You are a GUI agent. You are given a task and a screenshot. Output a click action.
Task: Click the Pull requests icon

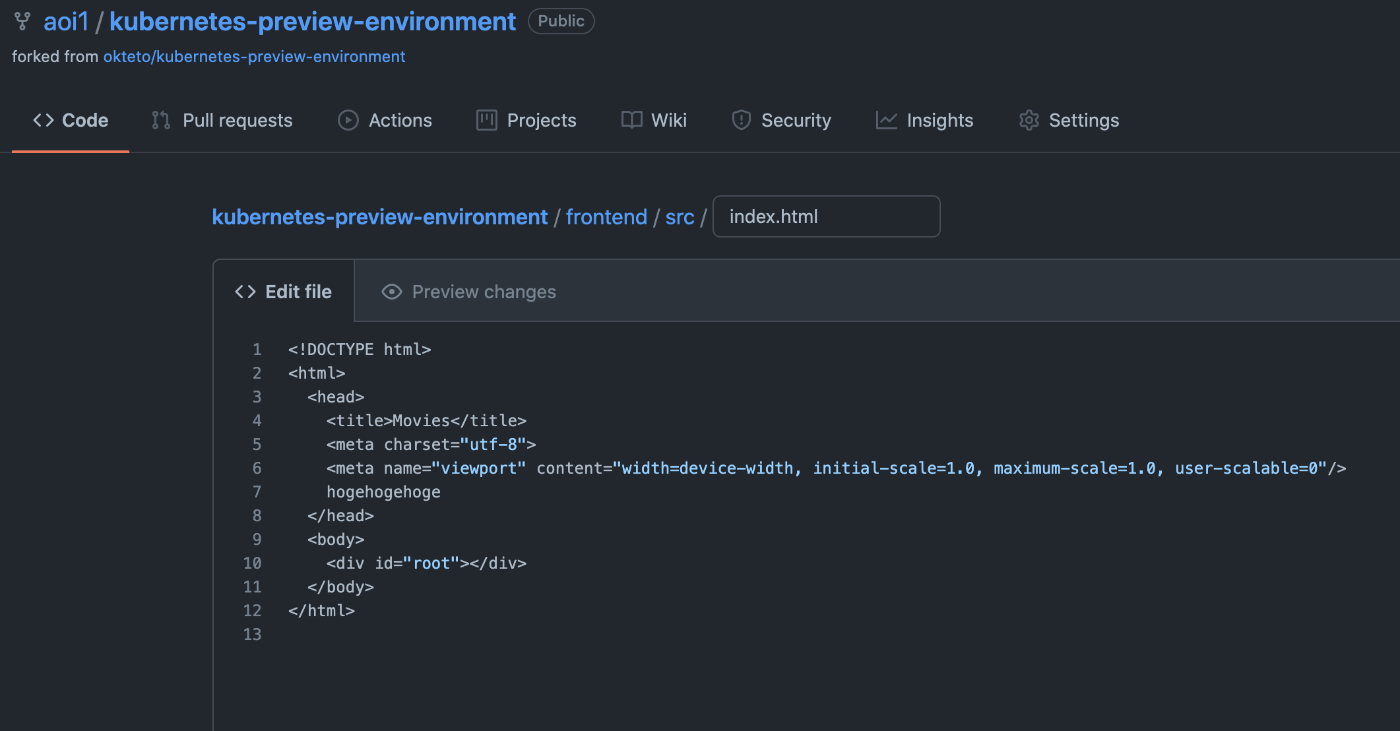(161, 120)
